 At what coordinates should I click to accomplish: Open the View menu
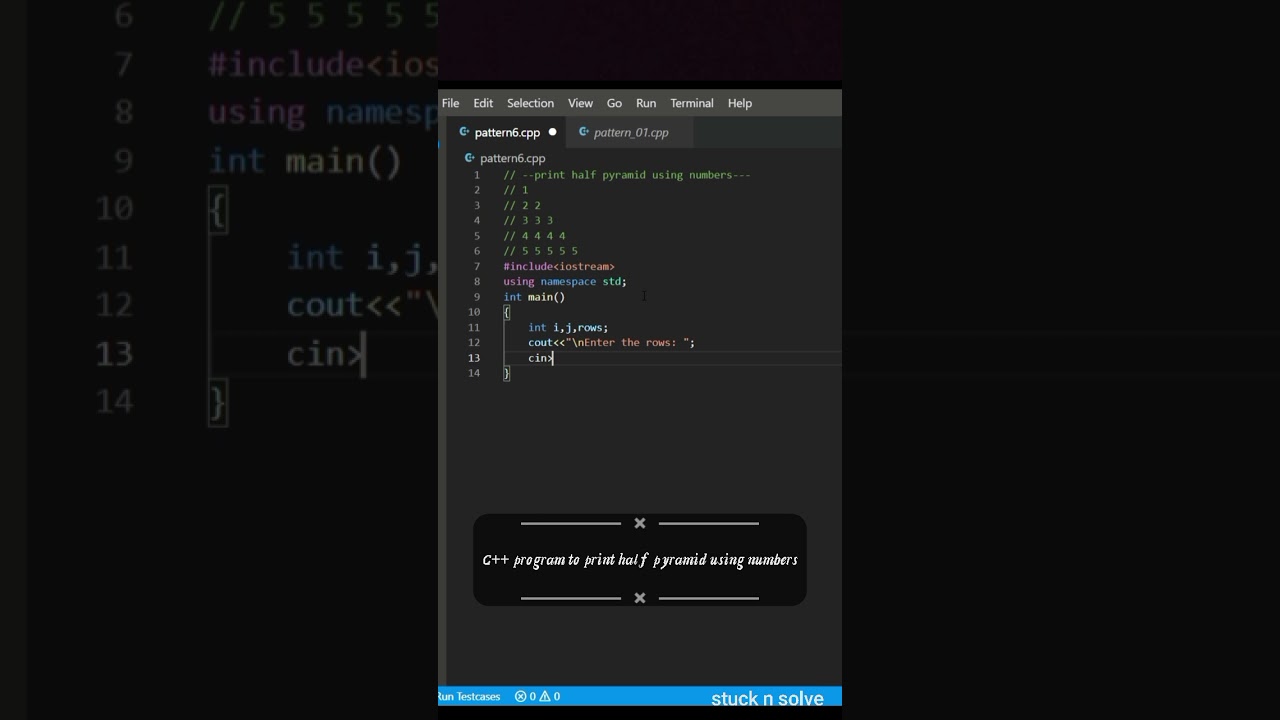(x=580, y=103)
